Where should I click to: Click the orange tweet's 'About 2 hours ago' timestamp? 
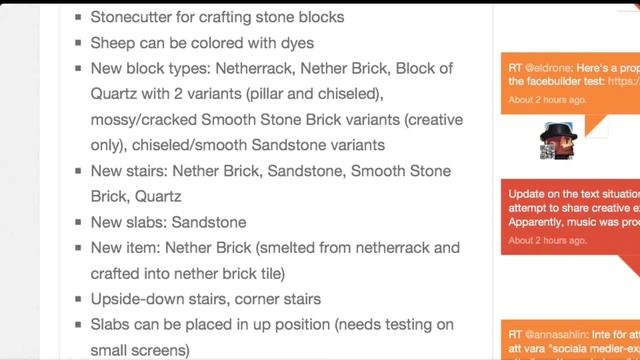(547, 100)
